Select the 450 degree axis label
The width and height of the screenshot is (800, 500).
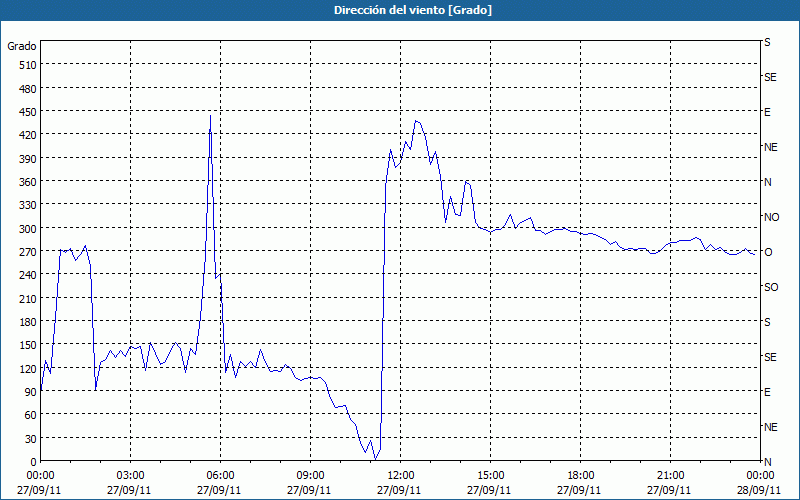[x=28, y=112]
